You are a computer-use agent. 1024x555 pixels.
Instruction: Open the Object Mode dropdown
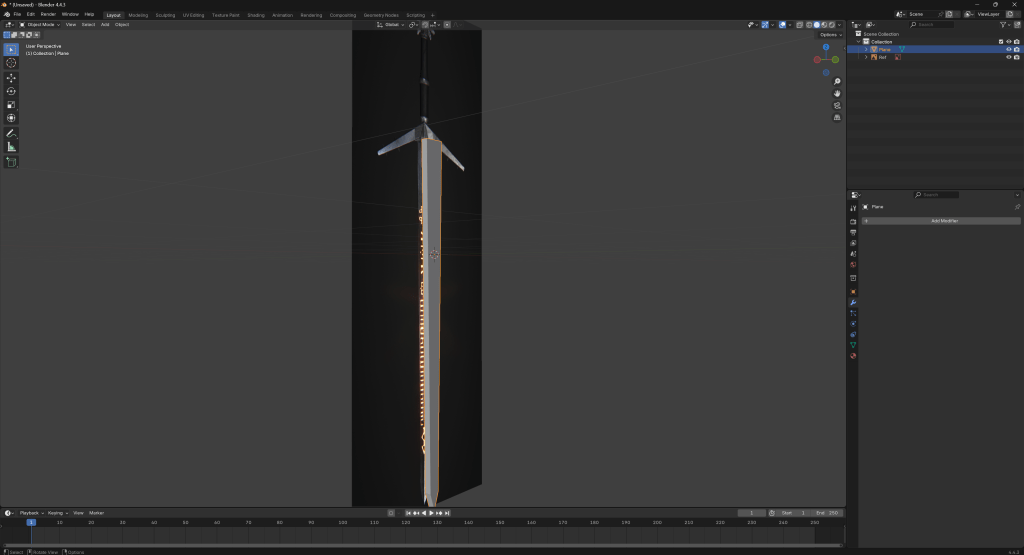tap(40, 24)
